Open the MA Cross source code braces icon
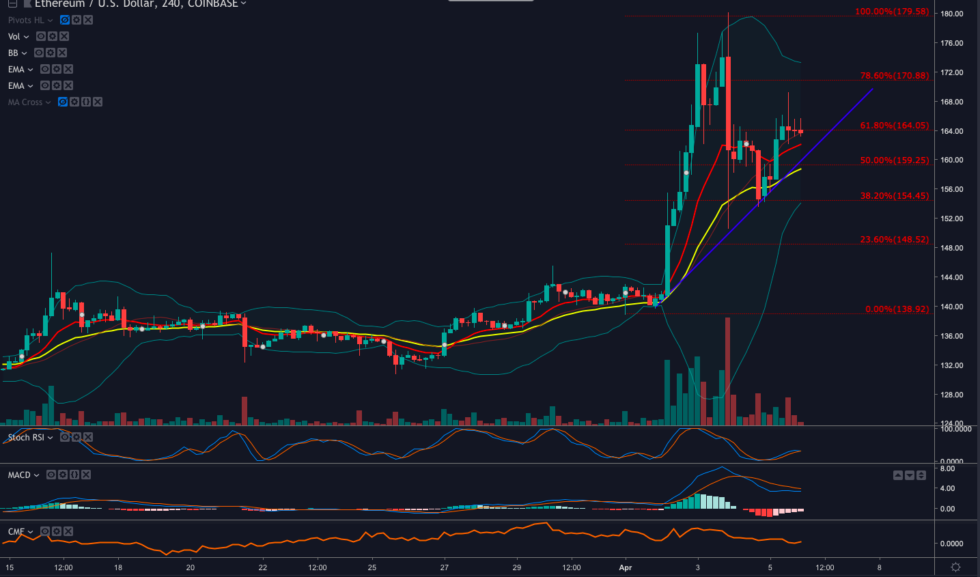The width and height of the screenshot is (980, 577). (86, 102)
